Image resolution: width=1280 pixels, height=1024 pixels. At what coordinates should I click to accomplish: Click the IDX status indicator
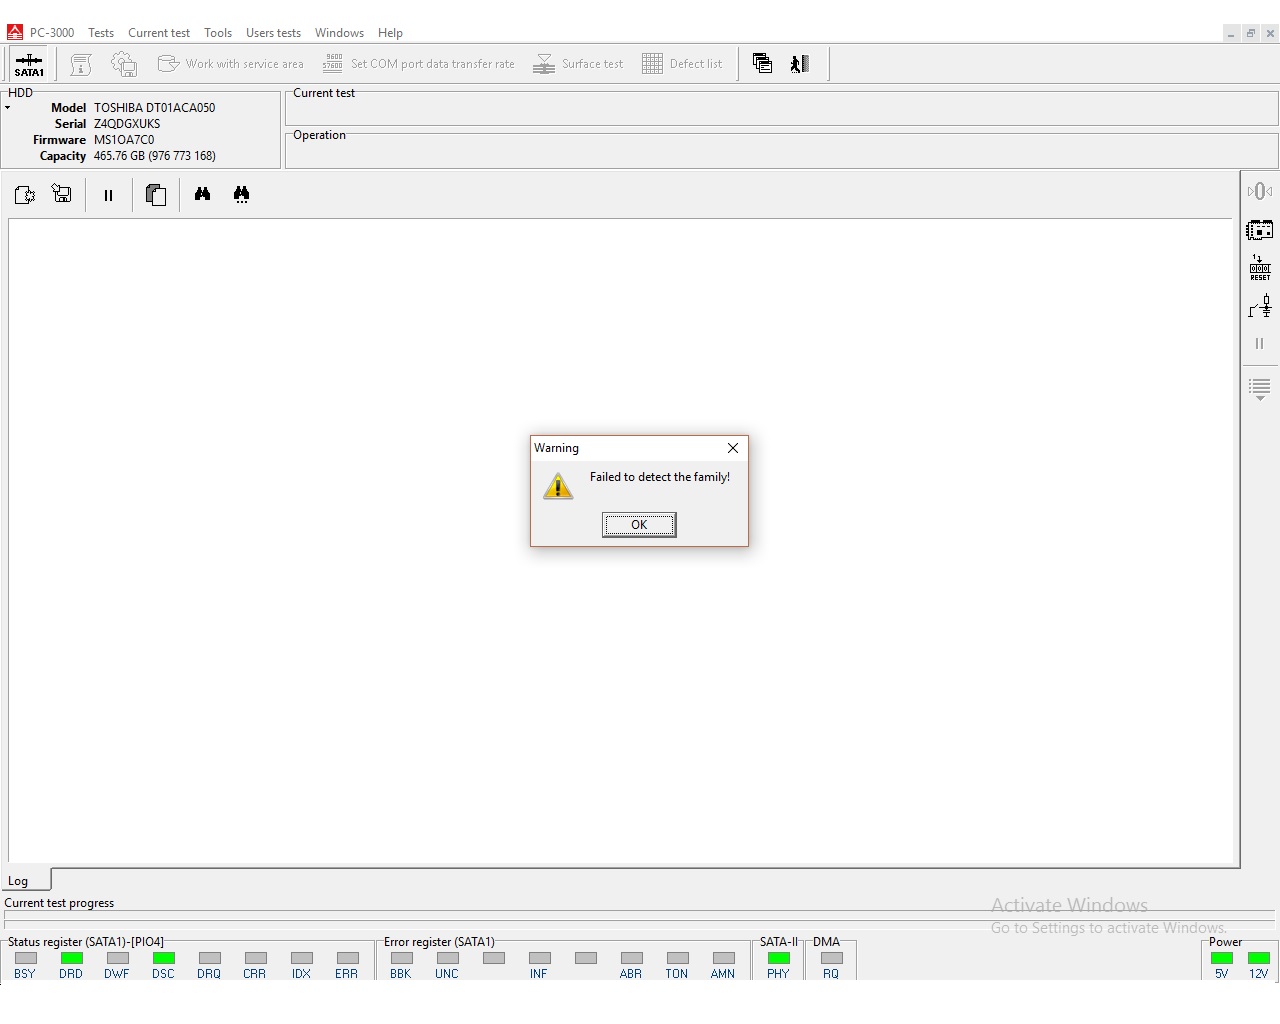pyautogui.click(x=301, y=965)
